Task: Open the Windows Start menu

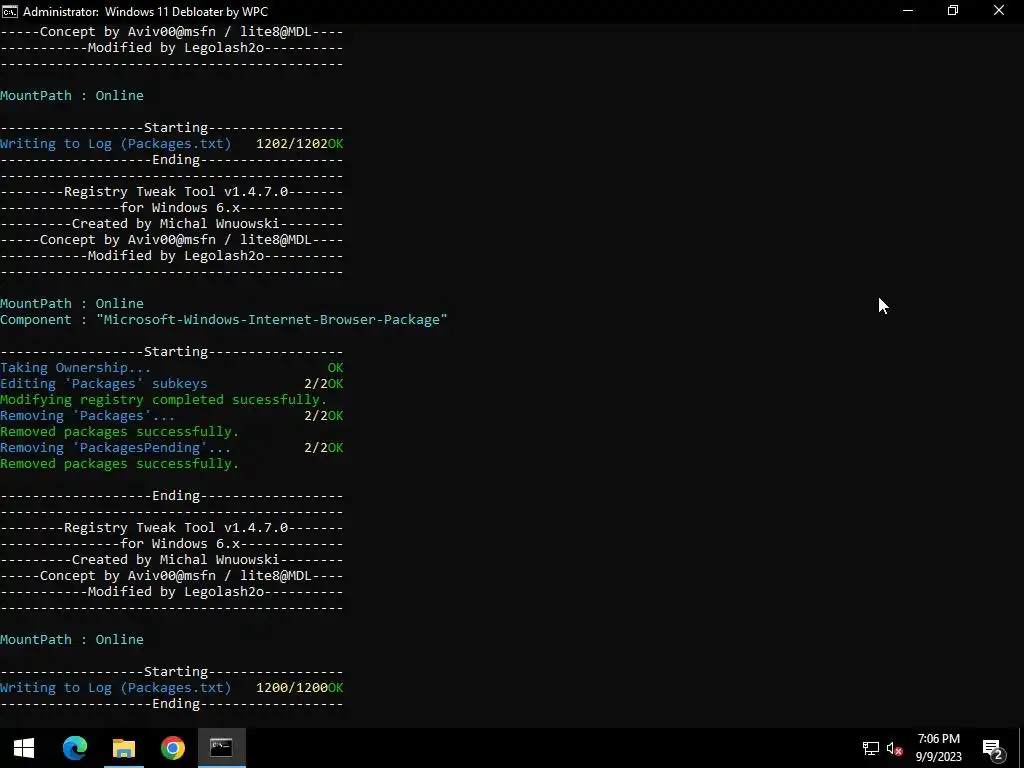Action: click(24, 748)
